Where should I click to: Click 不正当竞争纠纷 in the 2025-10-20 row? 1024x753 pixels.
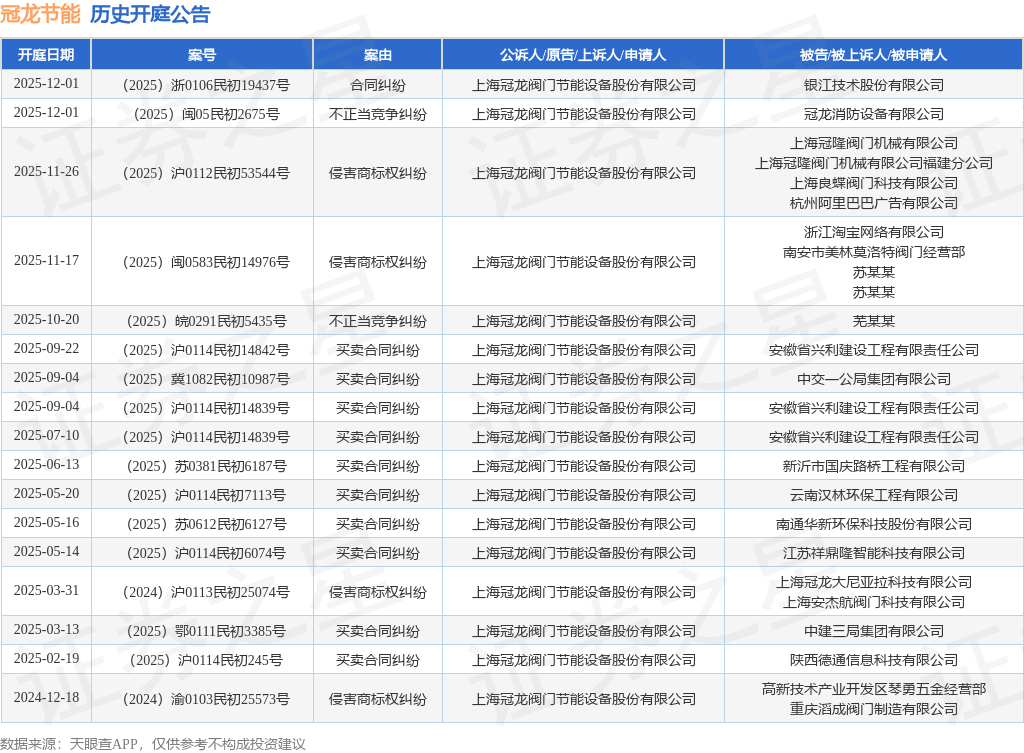pos(377,321)
